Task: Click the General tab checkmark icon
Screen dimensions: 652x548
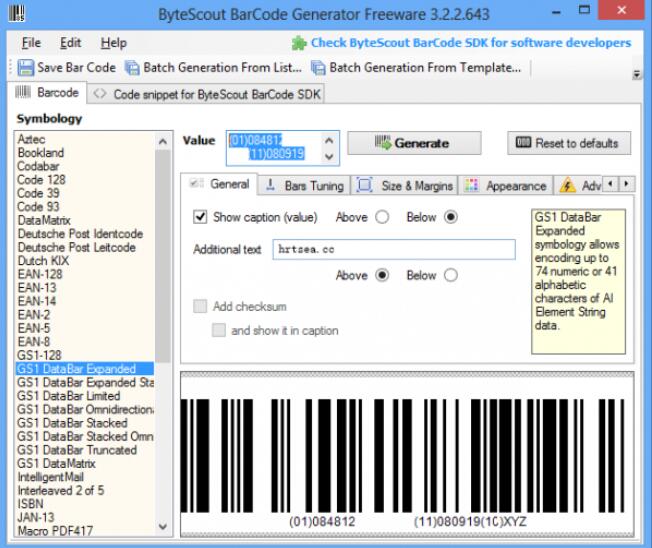Action: [x=196, y=183]
